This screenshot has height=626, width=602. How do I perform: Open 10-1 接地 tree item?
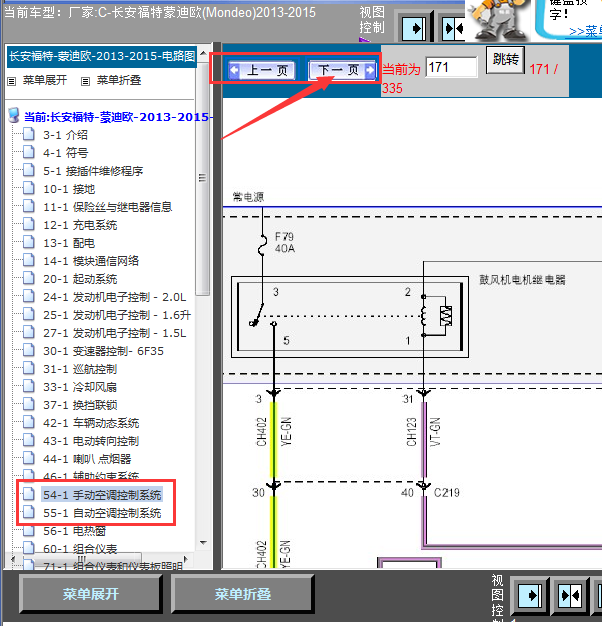(x=69, y=189)
